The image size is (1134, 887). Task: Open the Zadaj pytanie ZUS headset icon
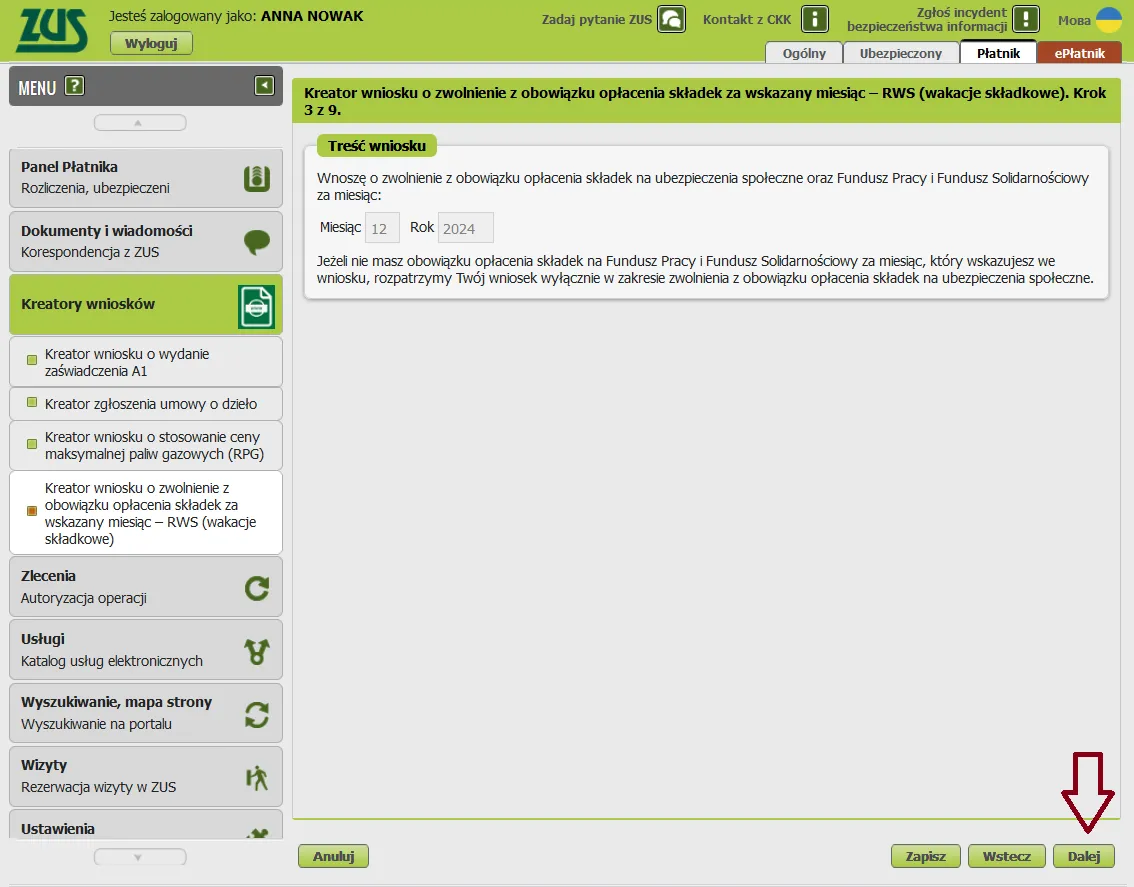tap(672, 19)
